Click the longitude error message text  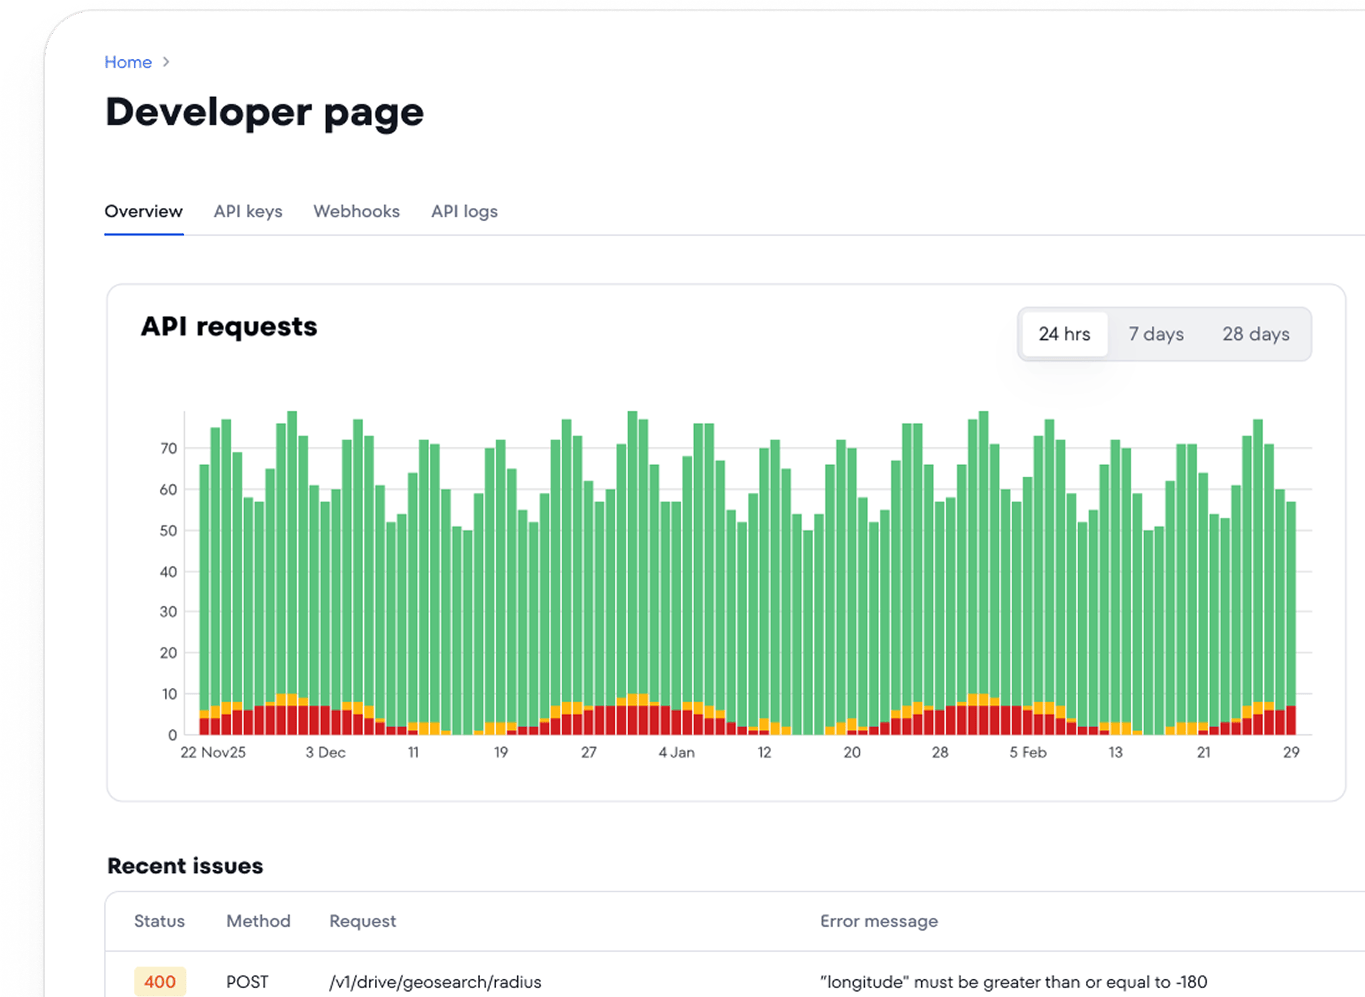[x=1013, y=982]
